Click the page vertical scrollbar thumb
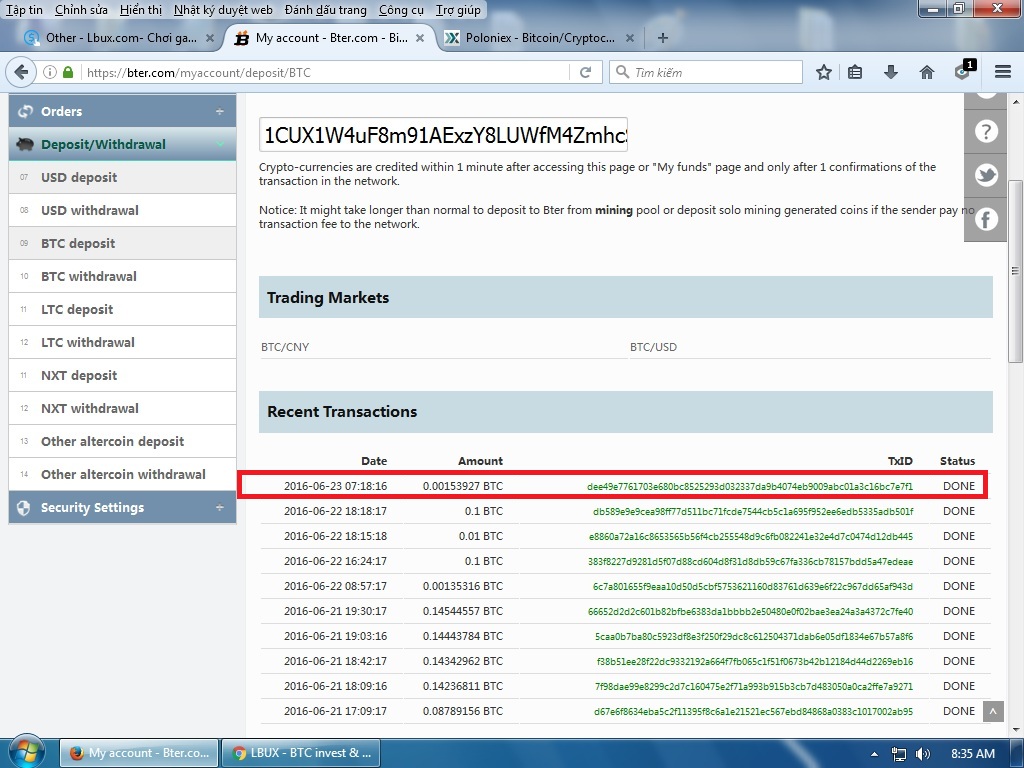Image resolution: width=1024 pixels, height=768 pixels. [1015, 271]
